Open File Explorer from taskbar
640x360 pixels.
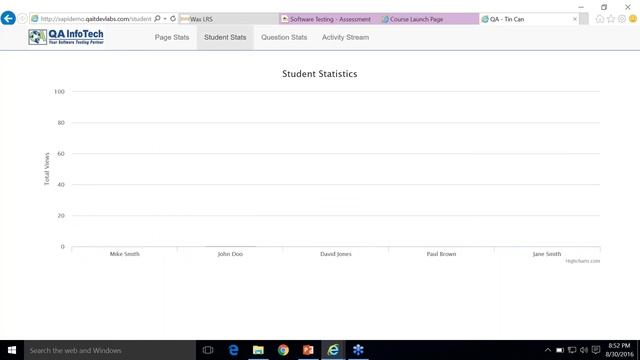click(x=258, y=350)
